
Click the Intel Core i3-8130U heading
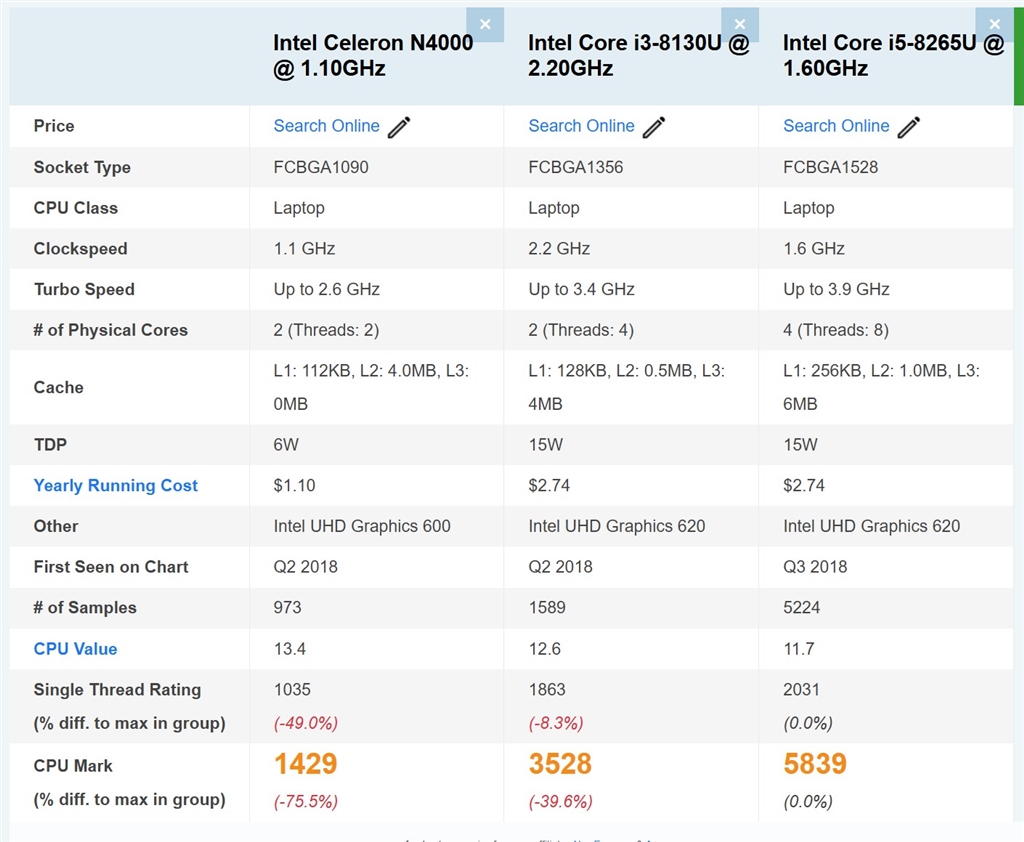coord(638,55)
